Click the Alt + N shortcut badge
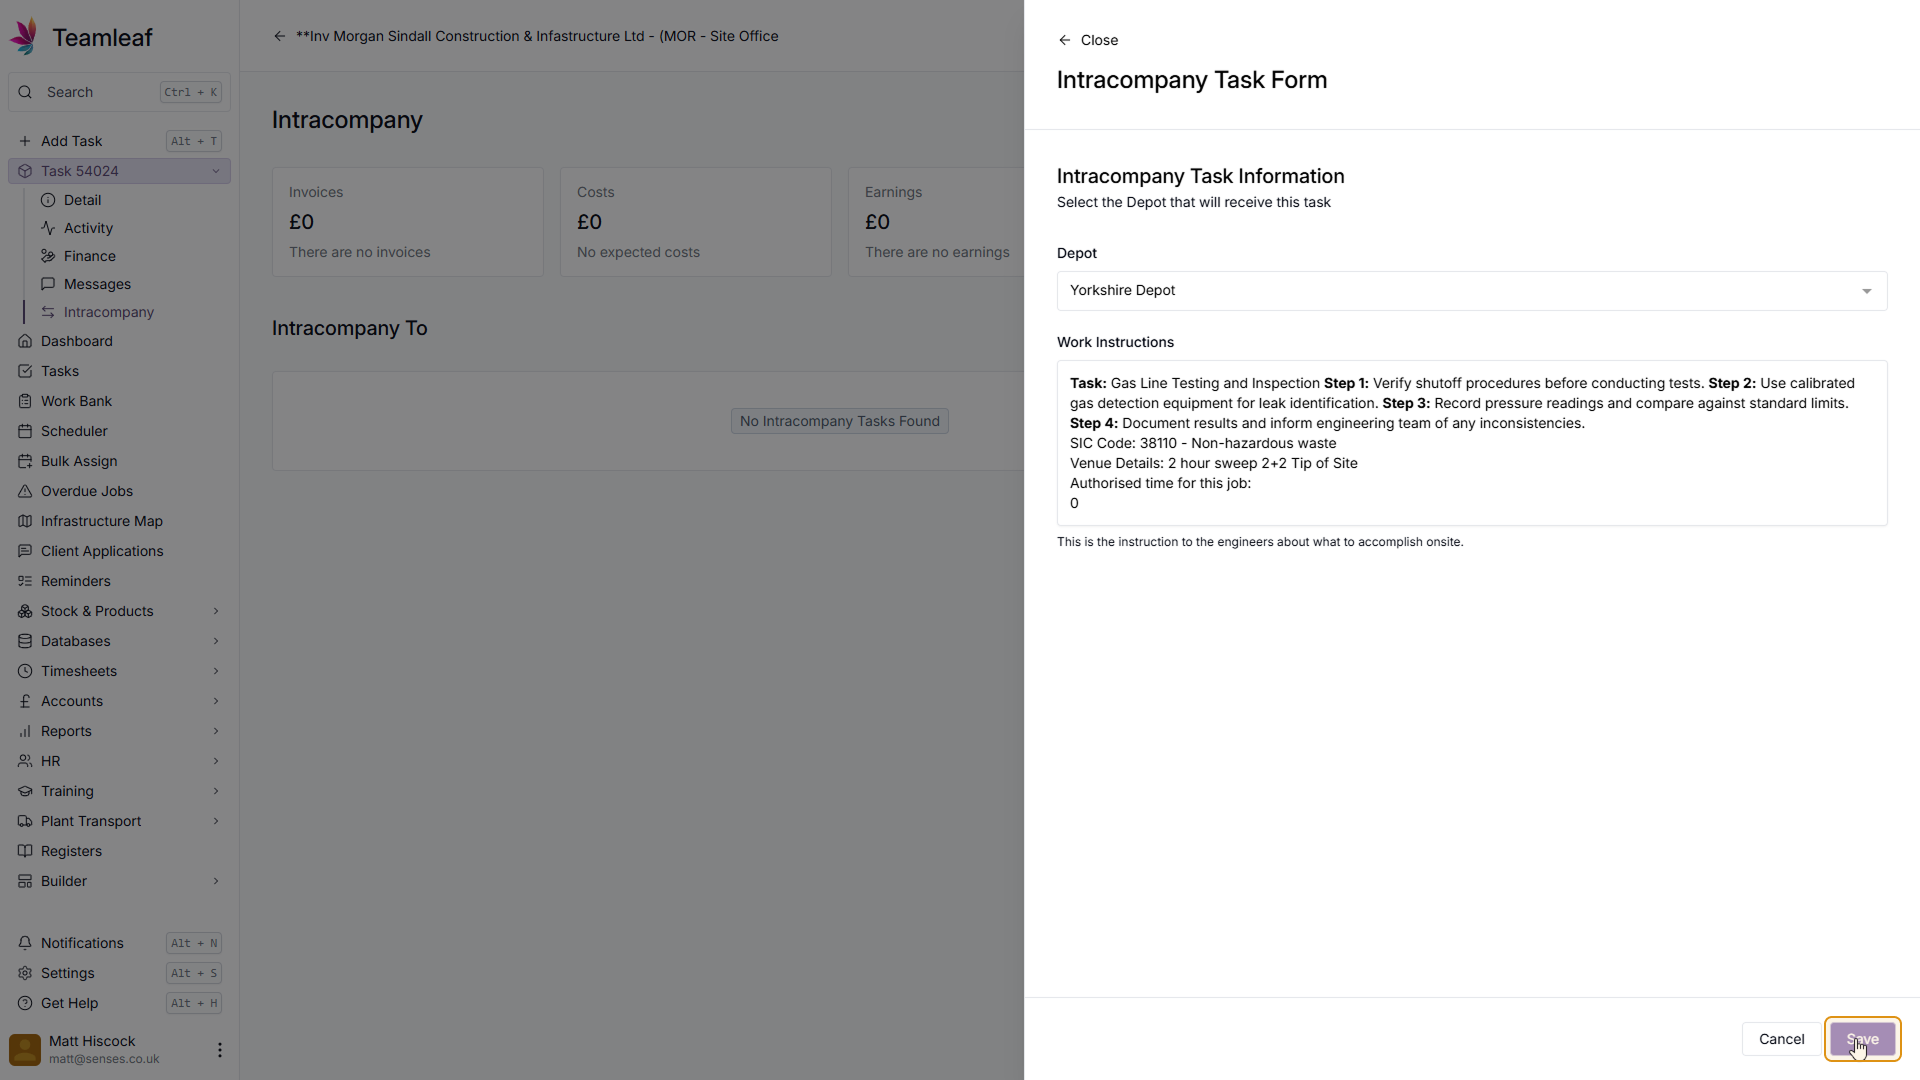Viewport: 1920px width, 1080px height. tap(194, 943)
